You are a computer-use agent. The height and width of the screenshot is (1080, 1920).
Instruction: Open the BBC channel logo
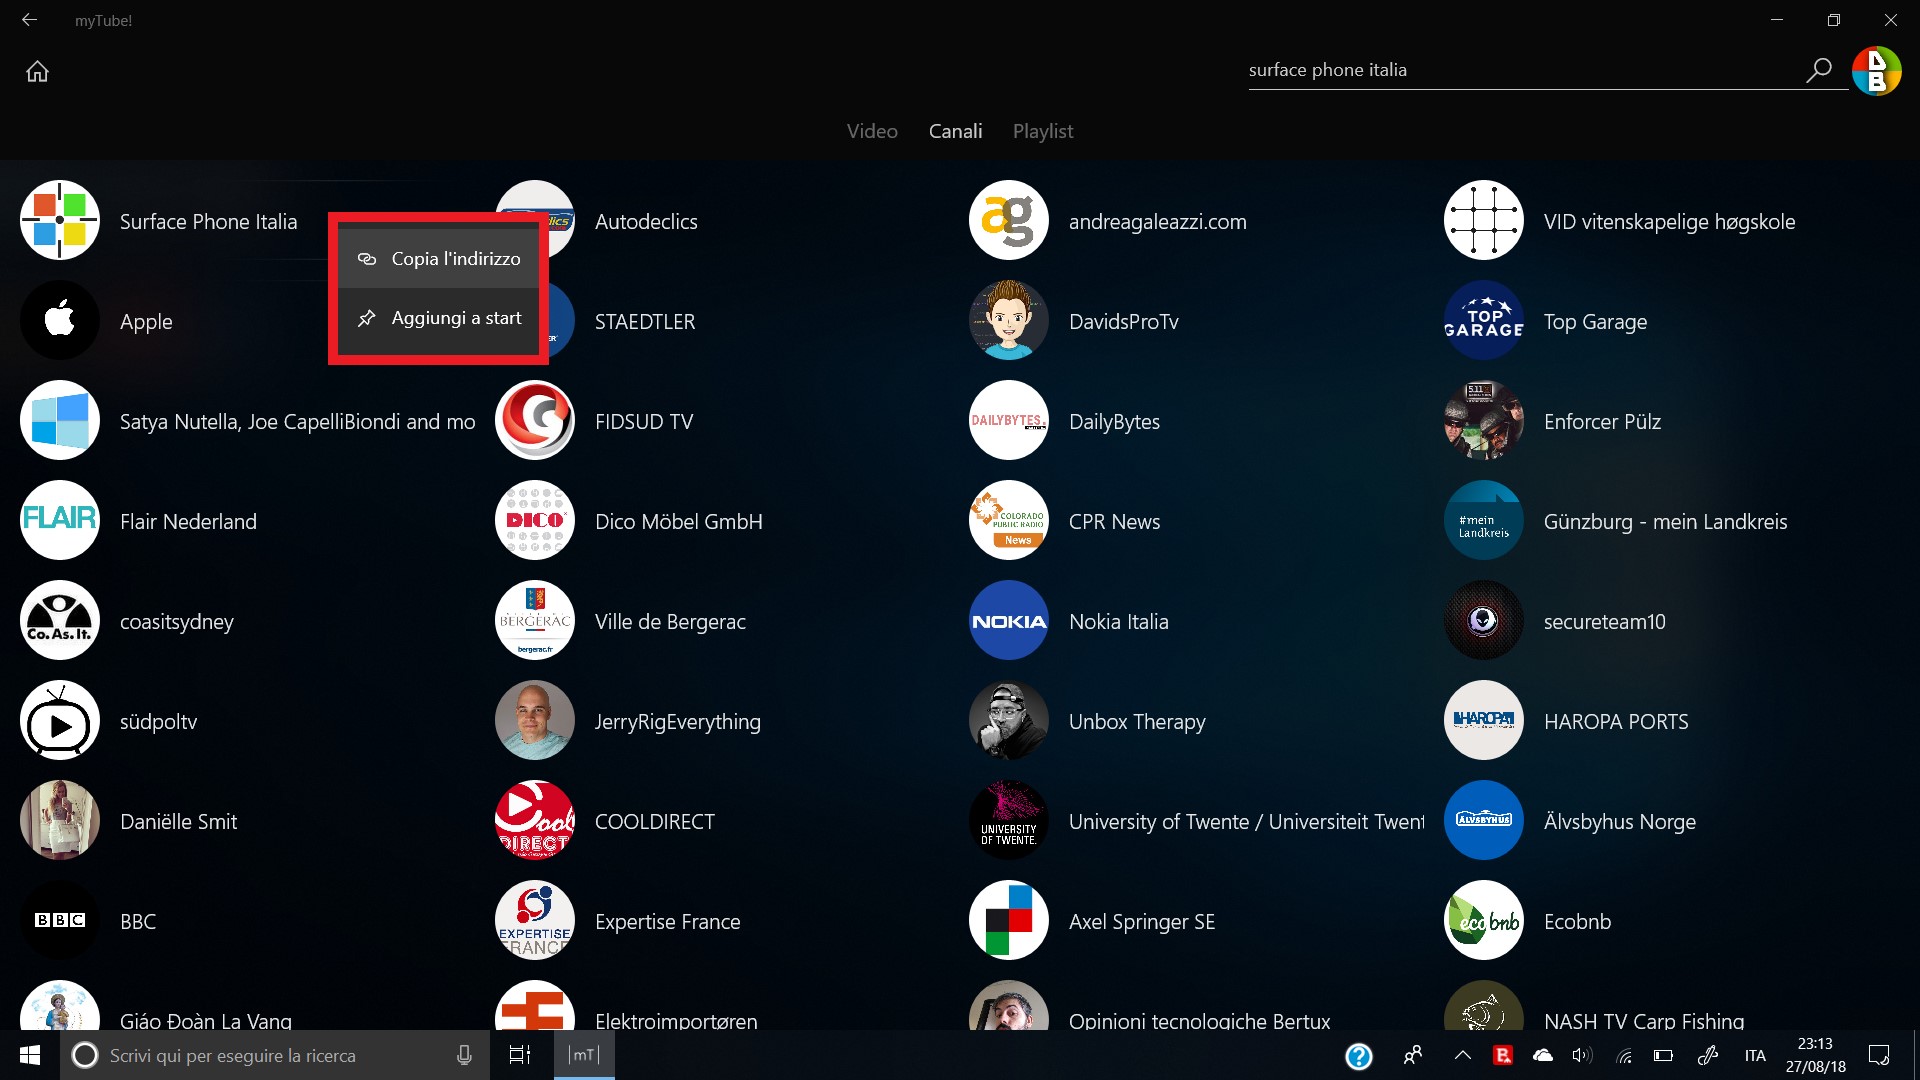click(60, 920)
